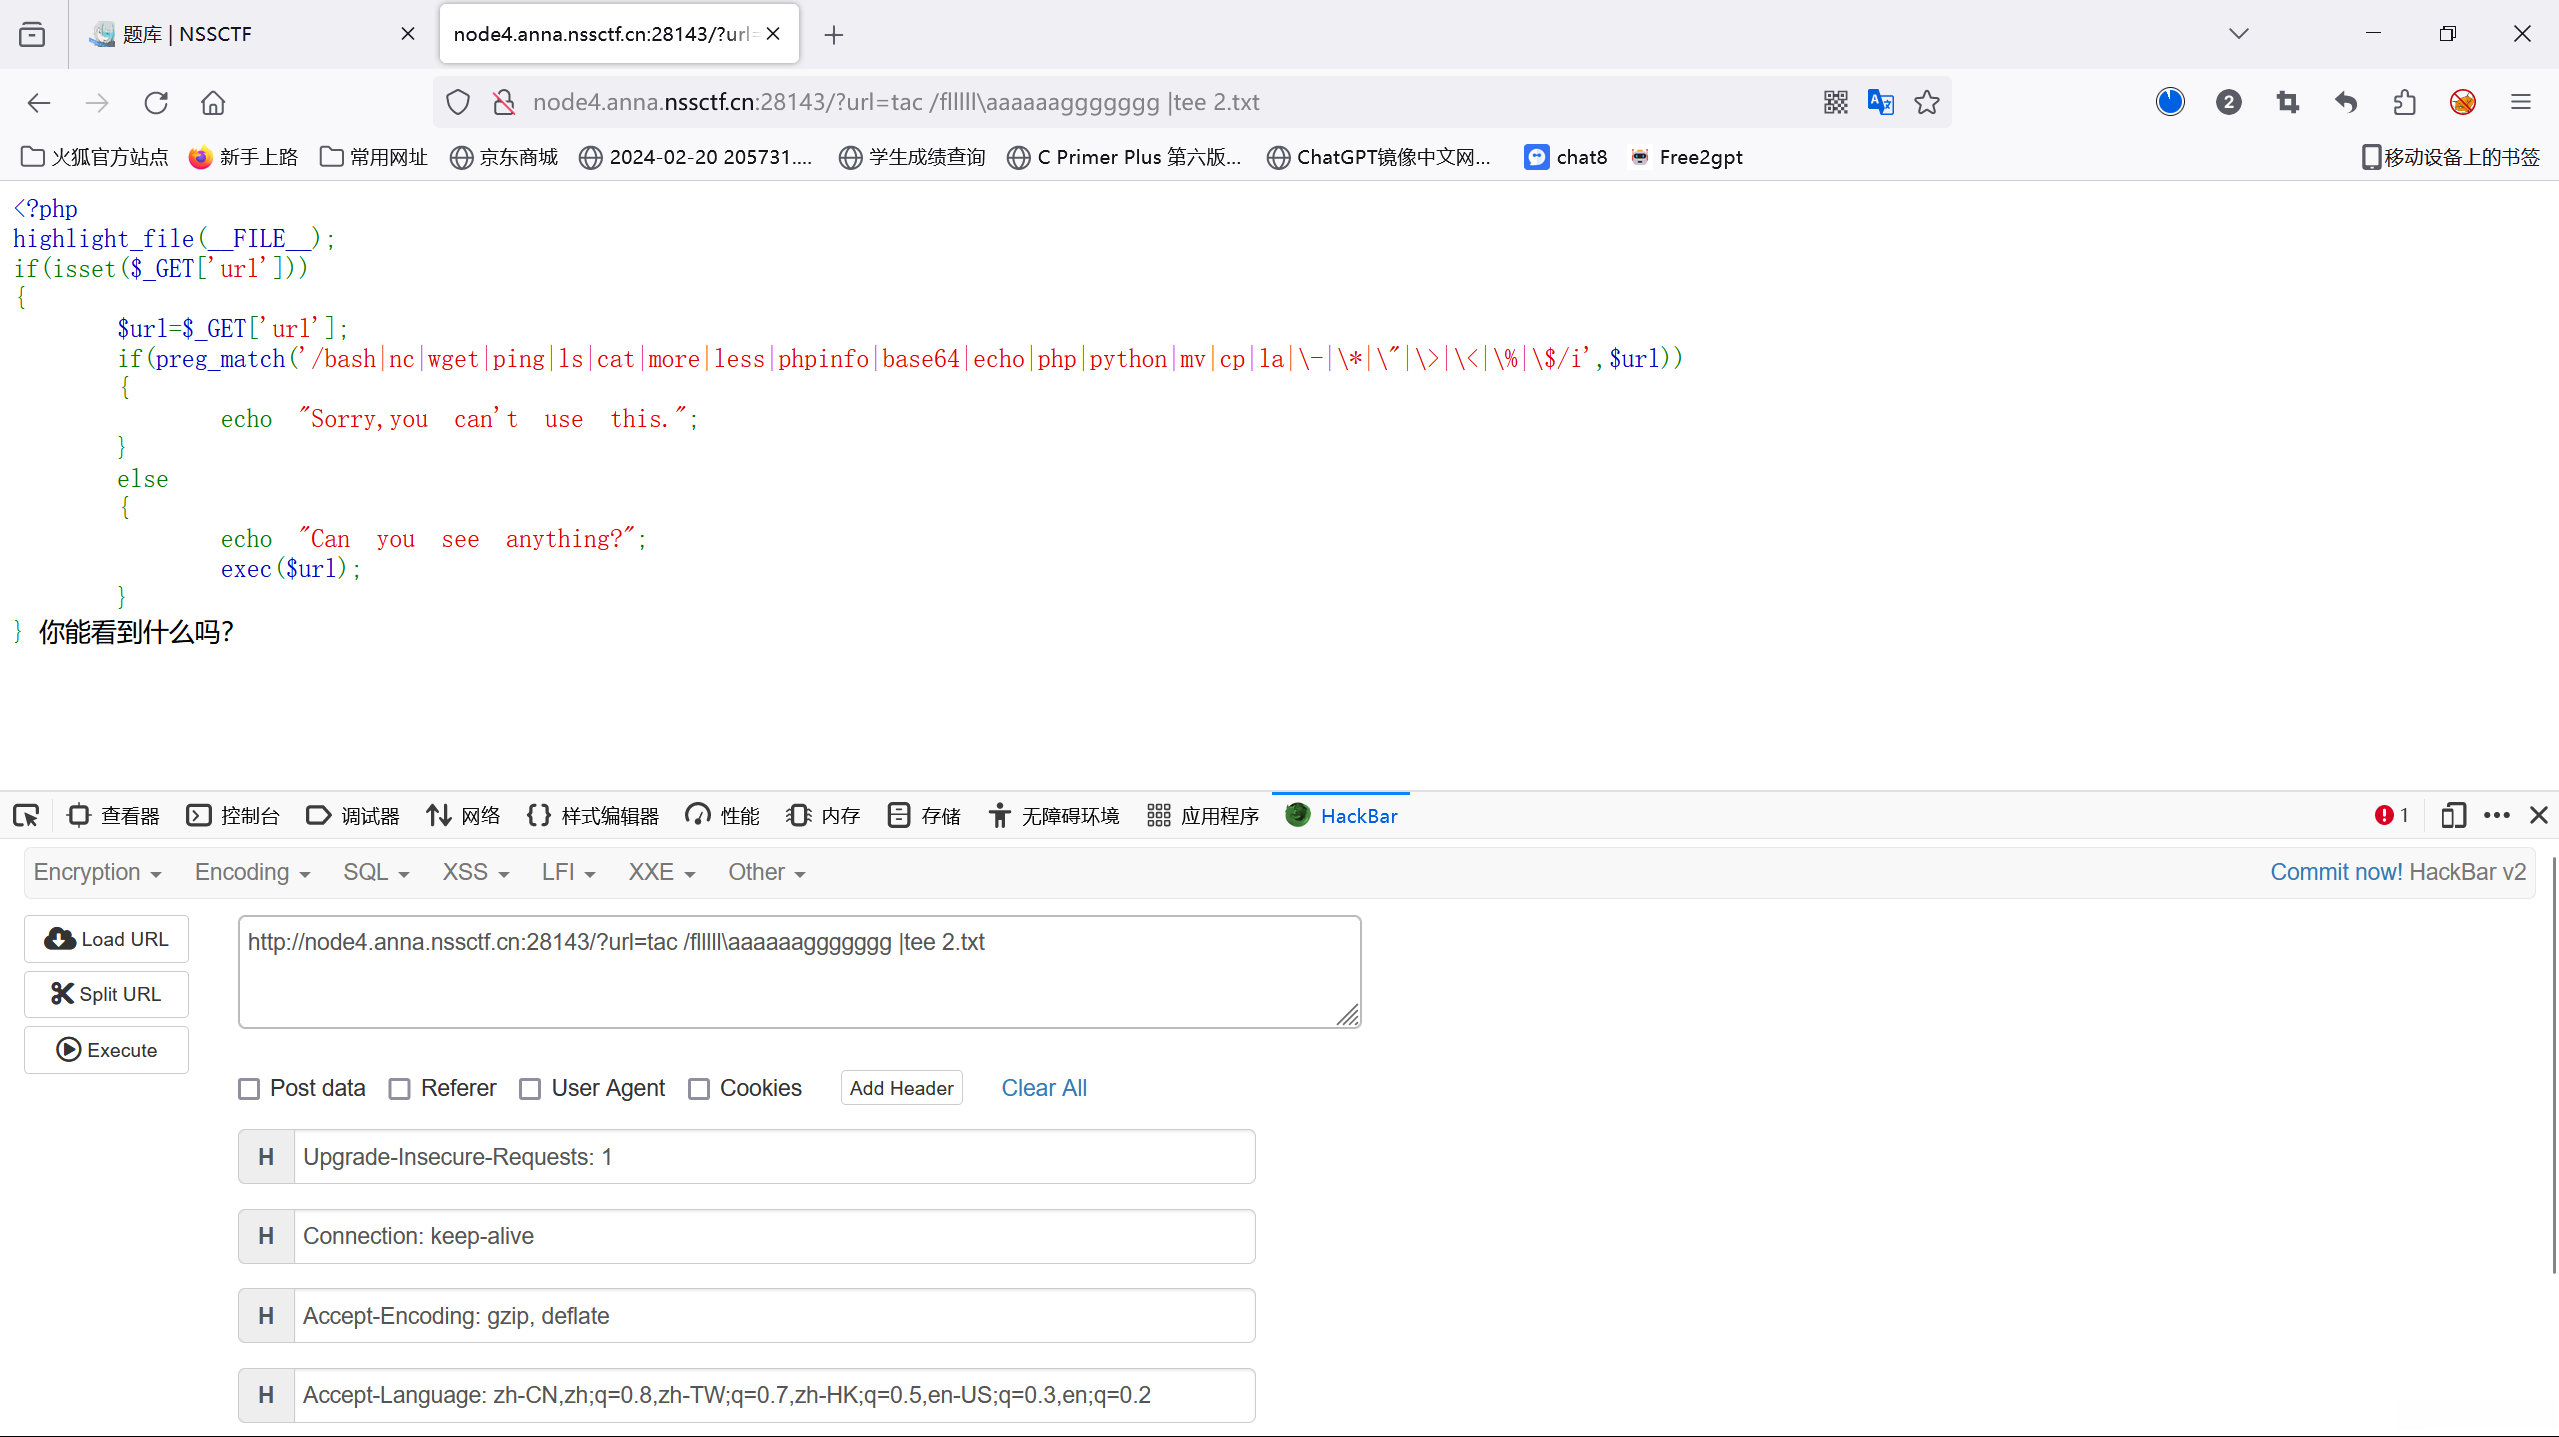Click the home page icon
Viewport: 2559px width, 1437px height.
pos(213,102)
